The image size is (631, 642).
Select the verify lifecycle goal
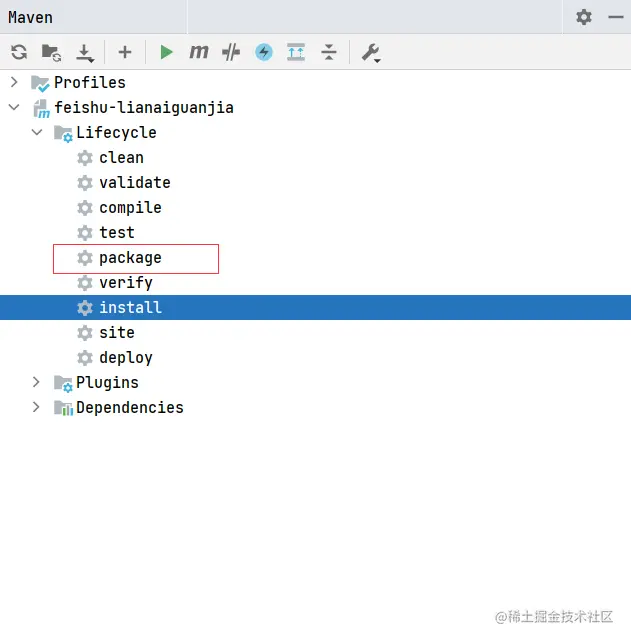126,283
